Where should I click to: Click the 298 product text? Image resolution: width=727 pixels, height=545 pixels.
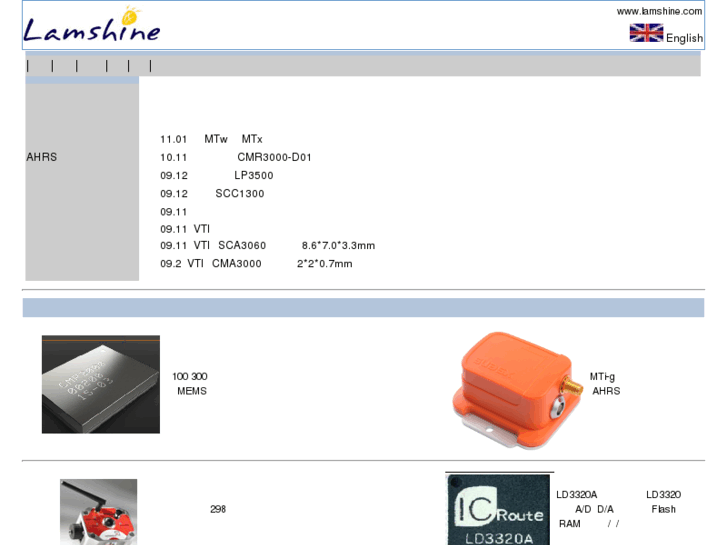click(218, 509)
